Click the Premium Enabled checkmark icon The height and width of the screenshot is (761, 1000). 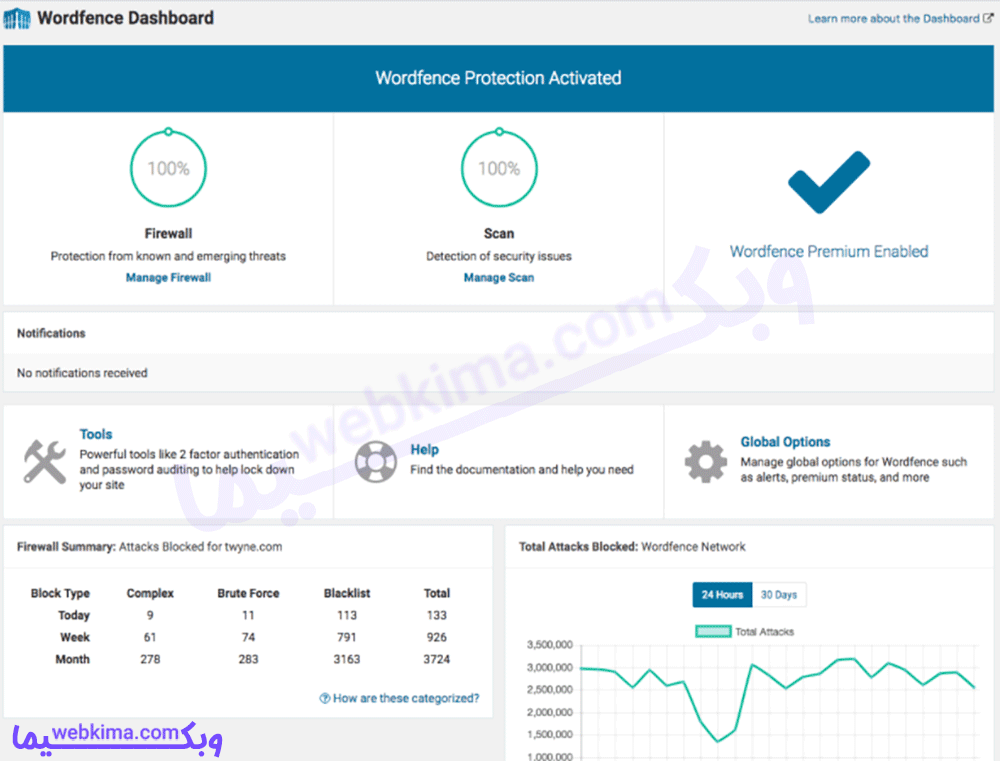click(x=828, y=182)
